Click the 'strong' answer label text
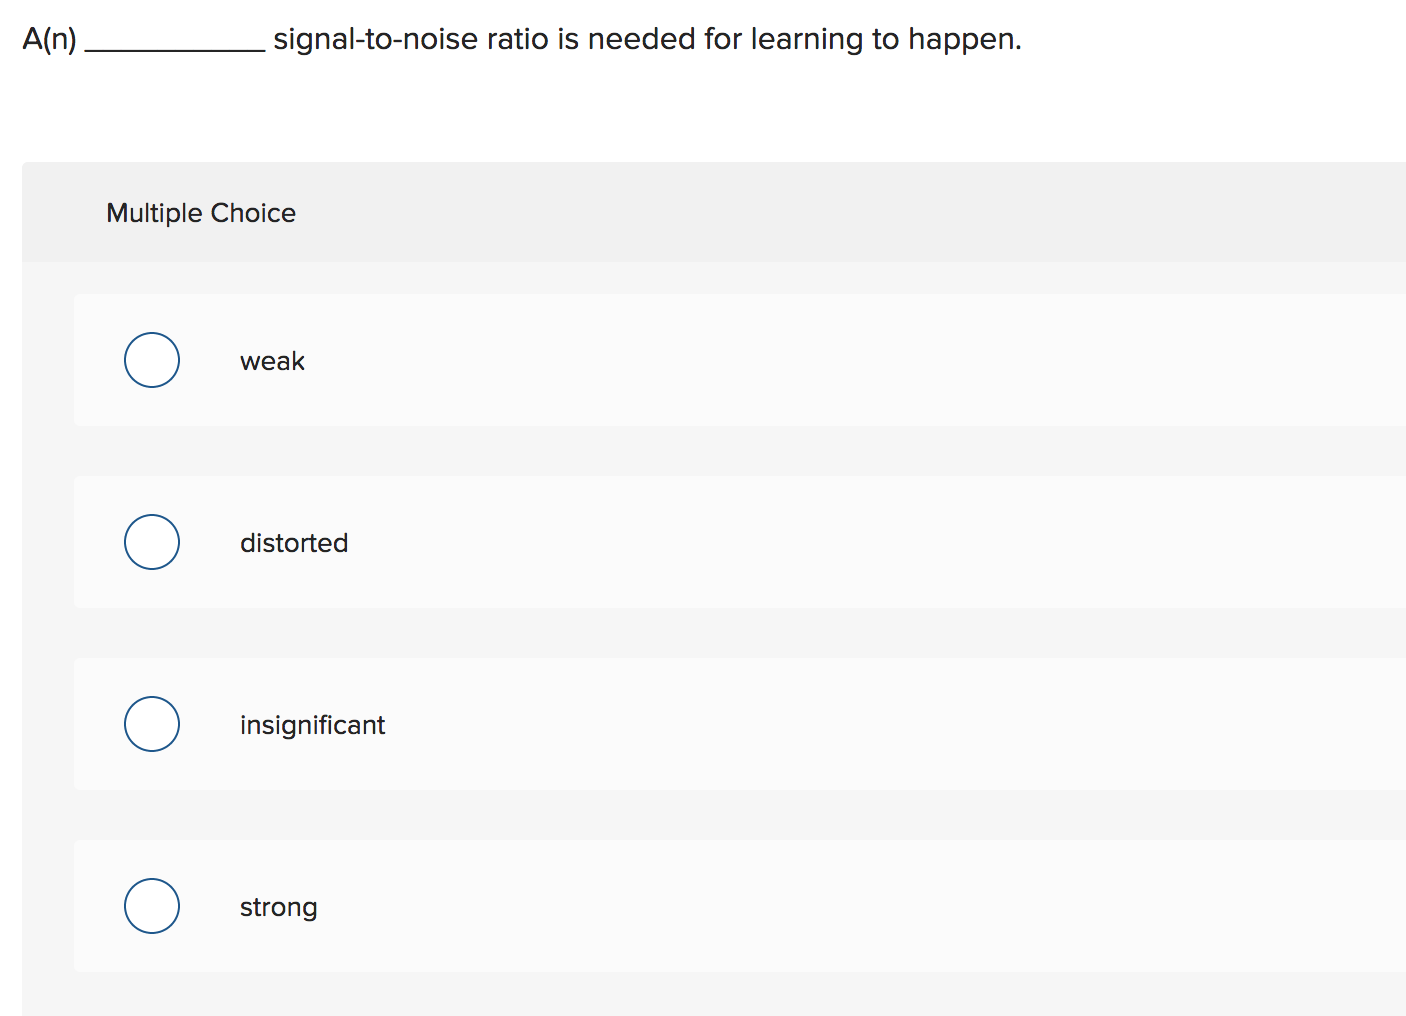This screenshot has height=1016, width=1406. tap(278, 907)
